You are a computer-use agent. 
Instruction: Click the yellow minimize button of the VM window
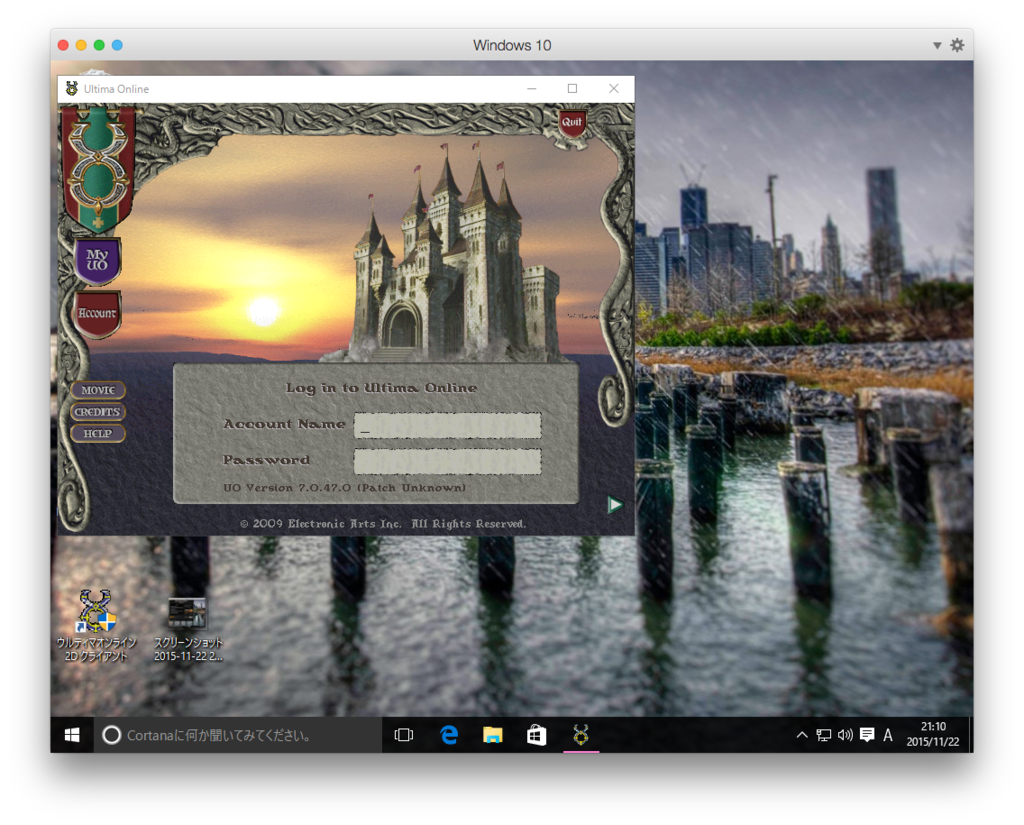pos(81,45)
